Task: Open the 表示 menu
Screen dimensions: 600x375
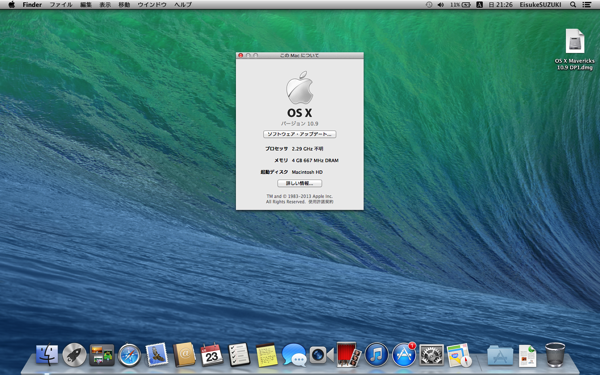Action: pos(105,5)
